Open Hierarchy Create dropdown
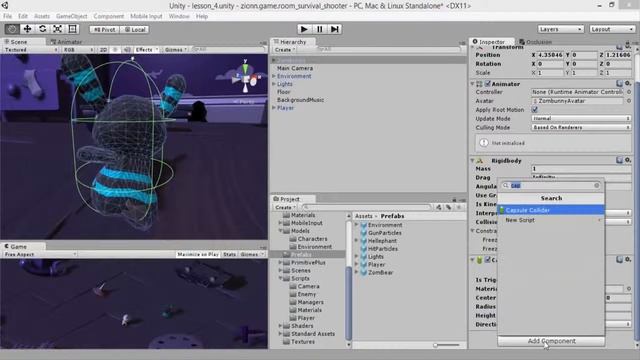Viewport: 640px width, 360px height. point(284,50)
